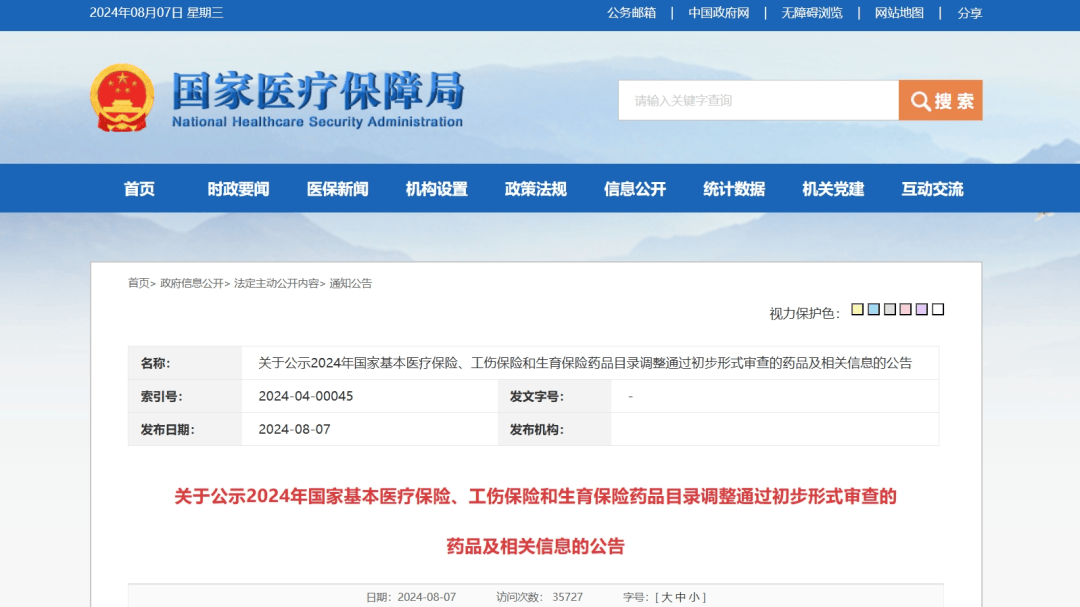Select the lavender eye-protection color swatch
Image resolution: width=1080 pixels, height=607 pixels.
tap(922, 309)
